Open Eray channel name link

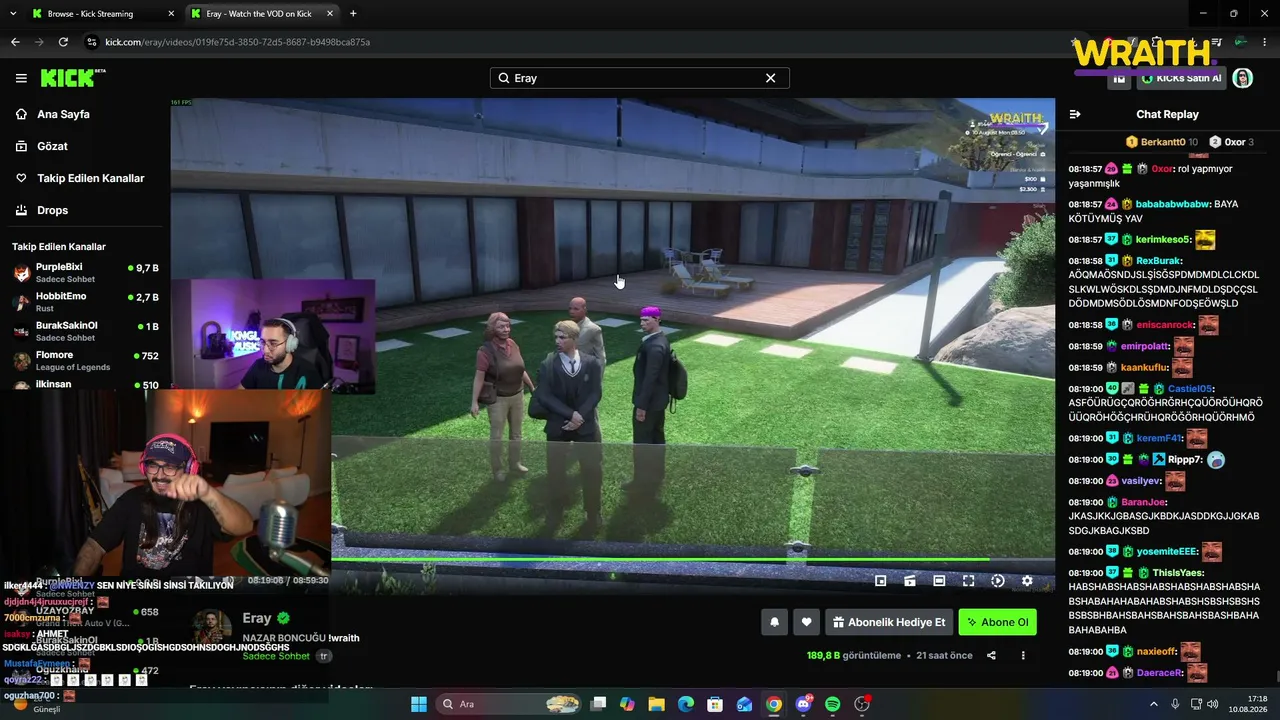[257, 618]
